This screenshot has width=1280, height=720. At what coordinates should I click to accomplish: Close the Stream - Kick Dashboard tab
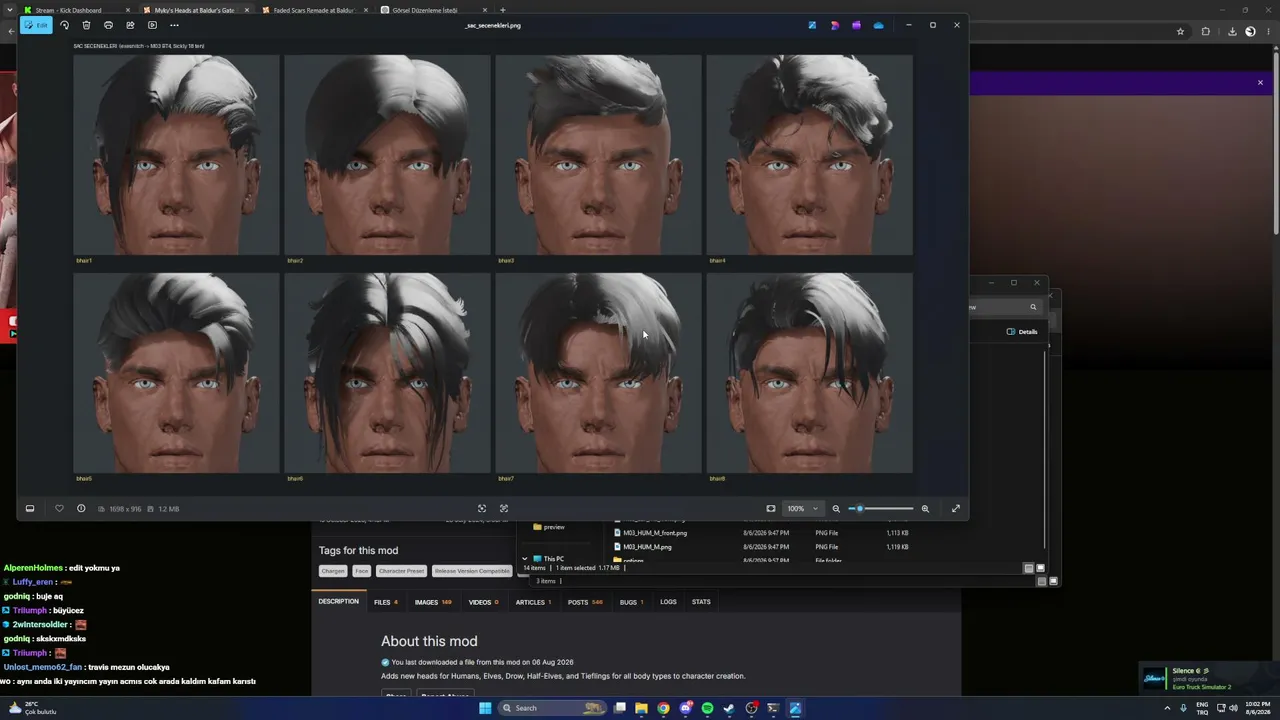[128, 10]
